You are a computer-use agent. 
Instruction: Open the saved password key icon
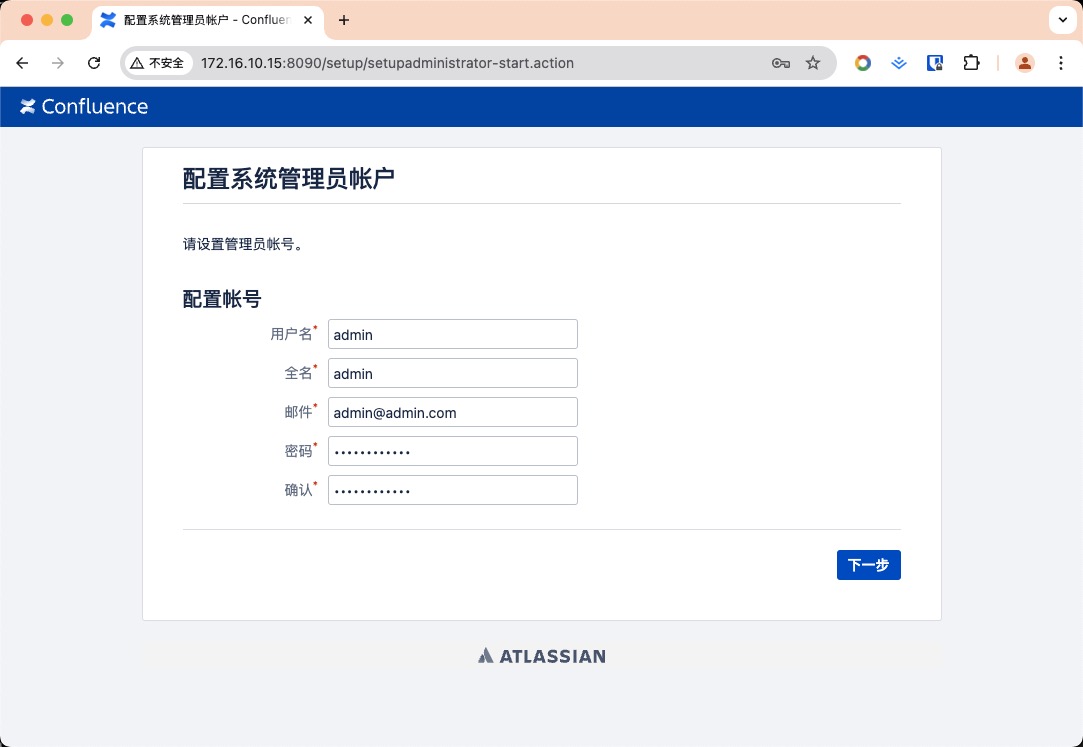point(781,63)
